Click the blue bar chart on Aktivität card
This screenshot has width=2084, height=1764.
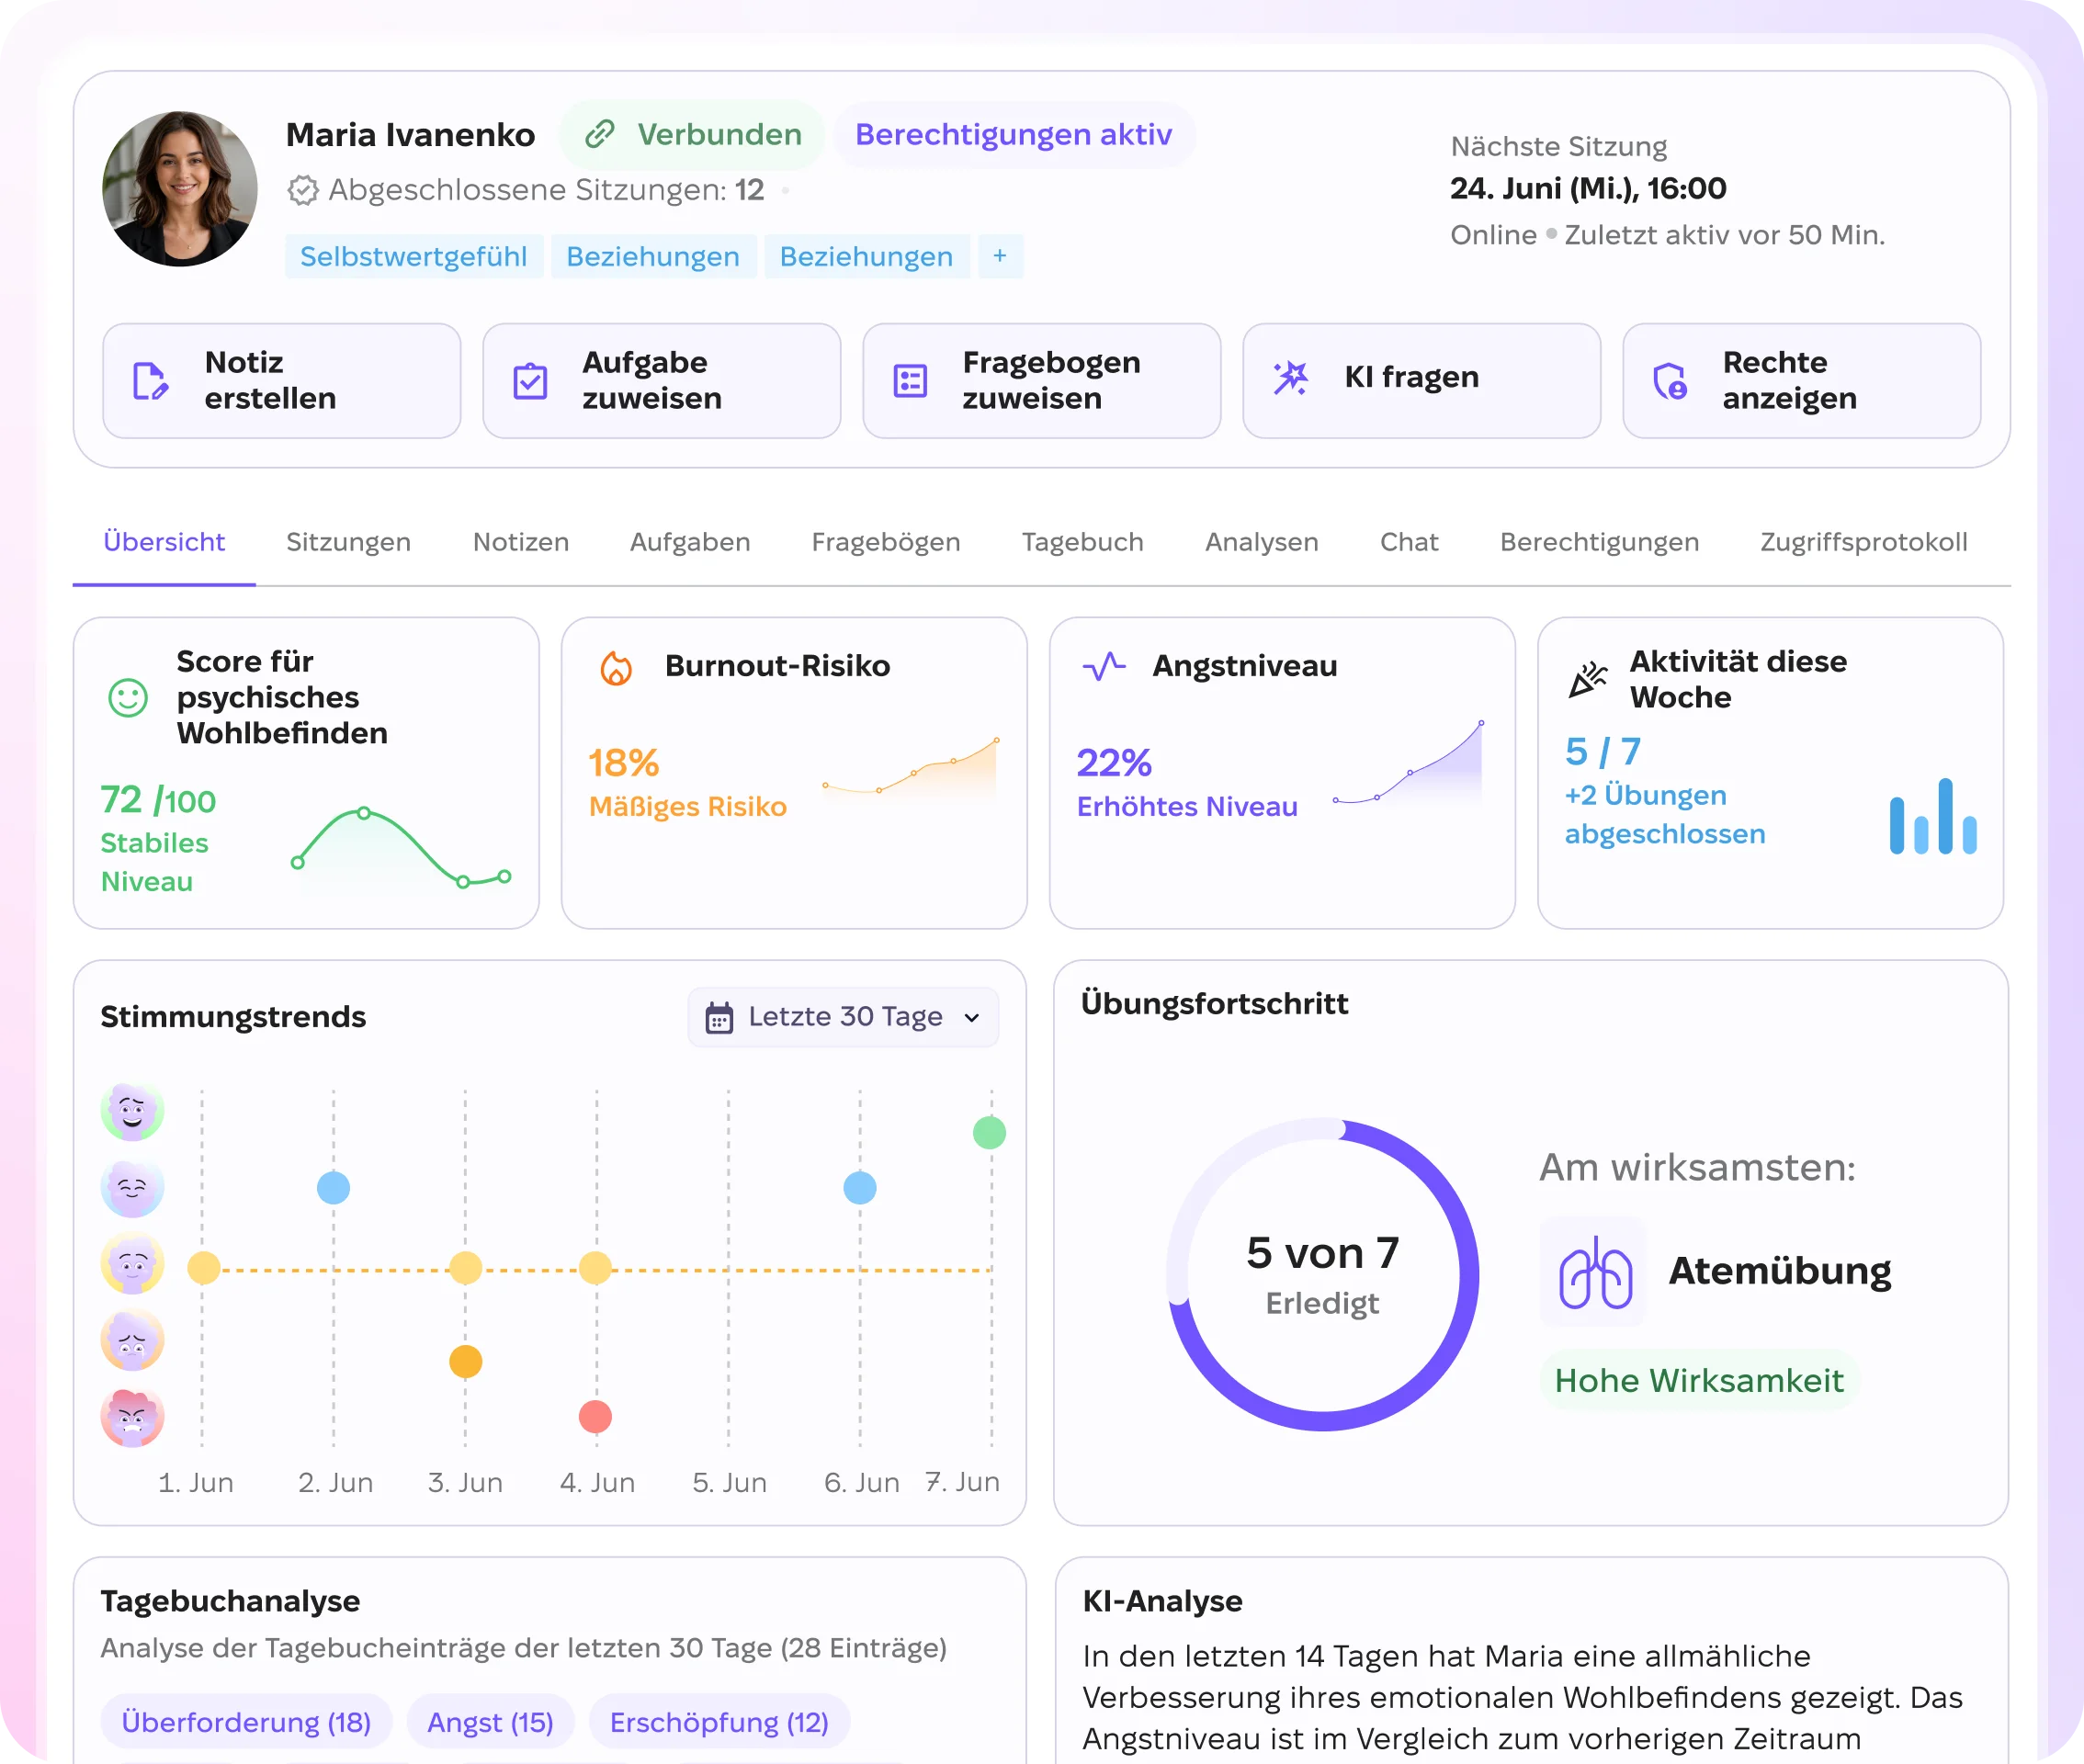1932,816
